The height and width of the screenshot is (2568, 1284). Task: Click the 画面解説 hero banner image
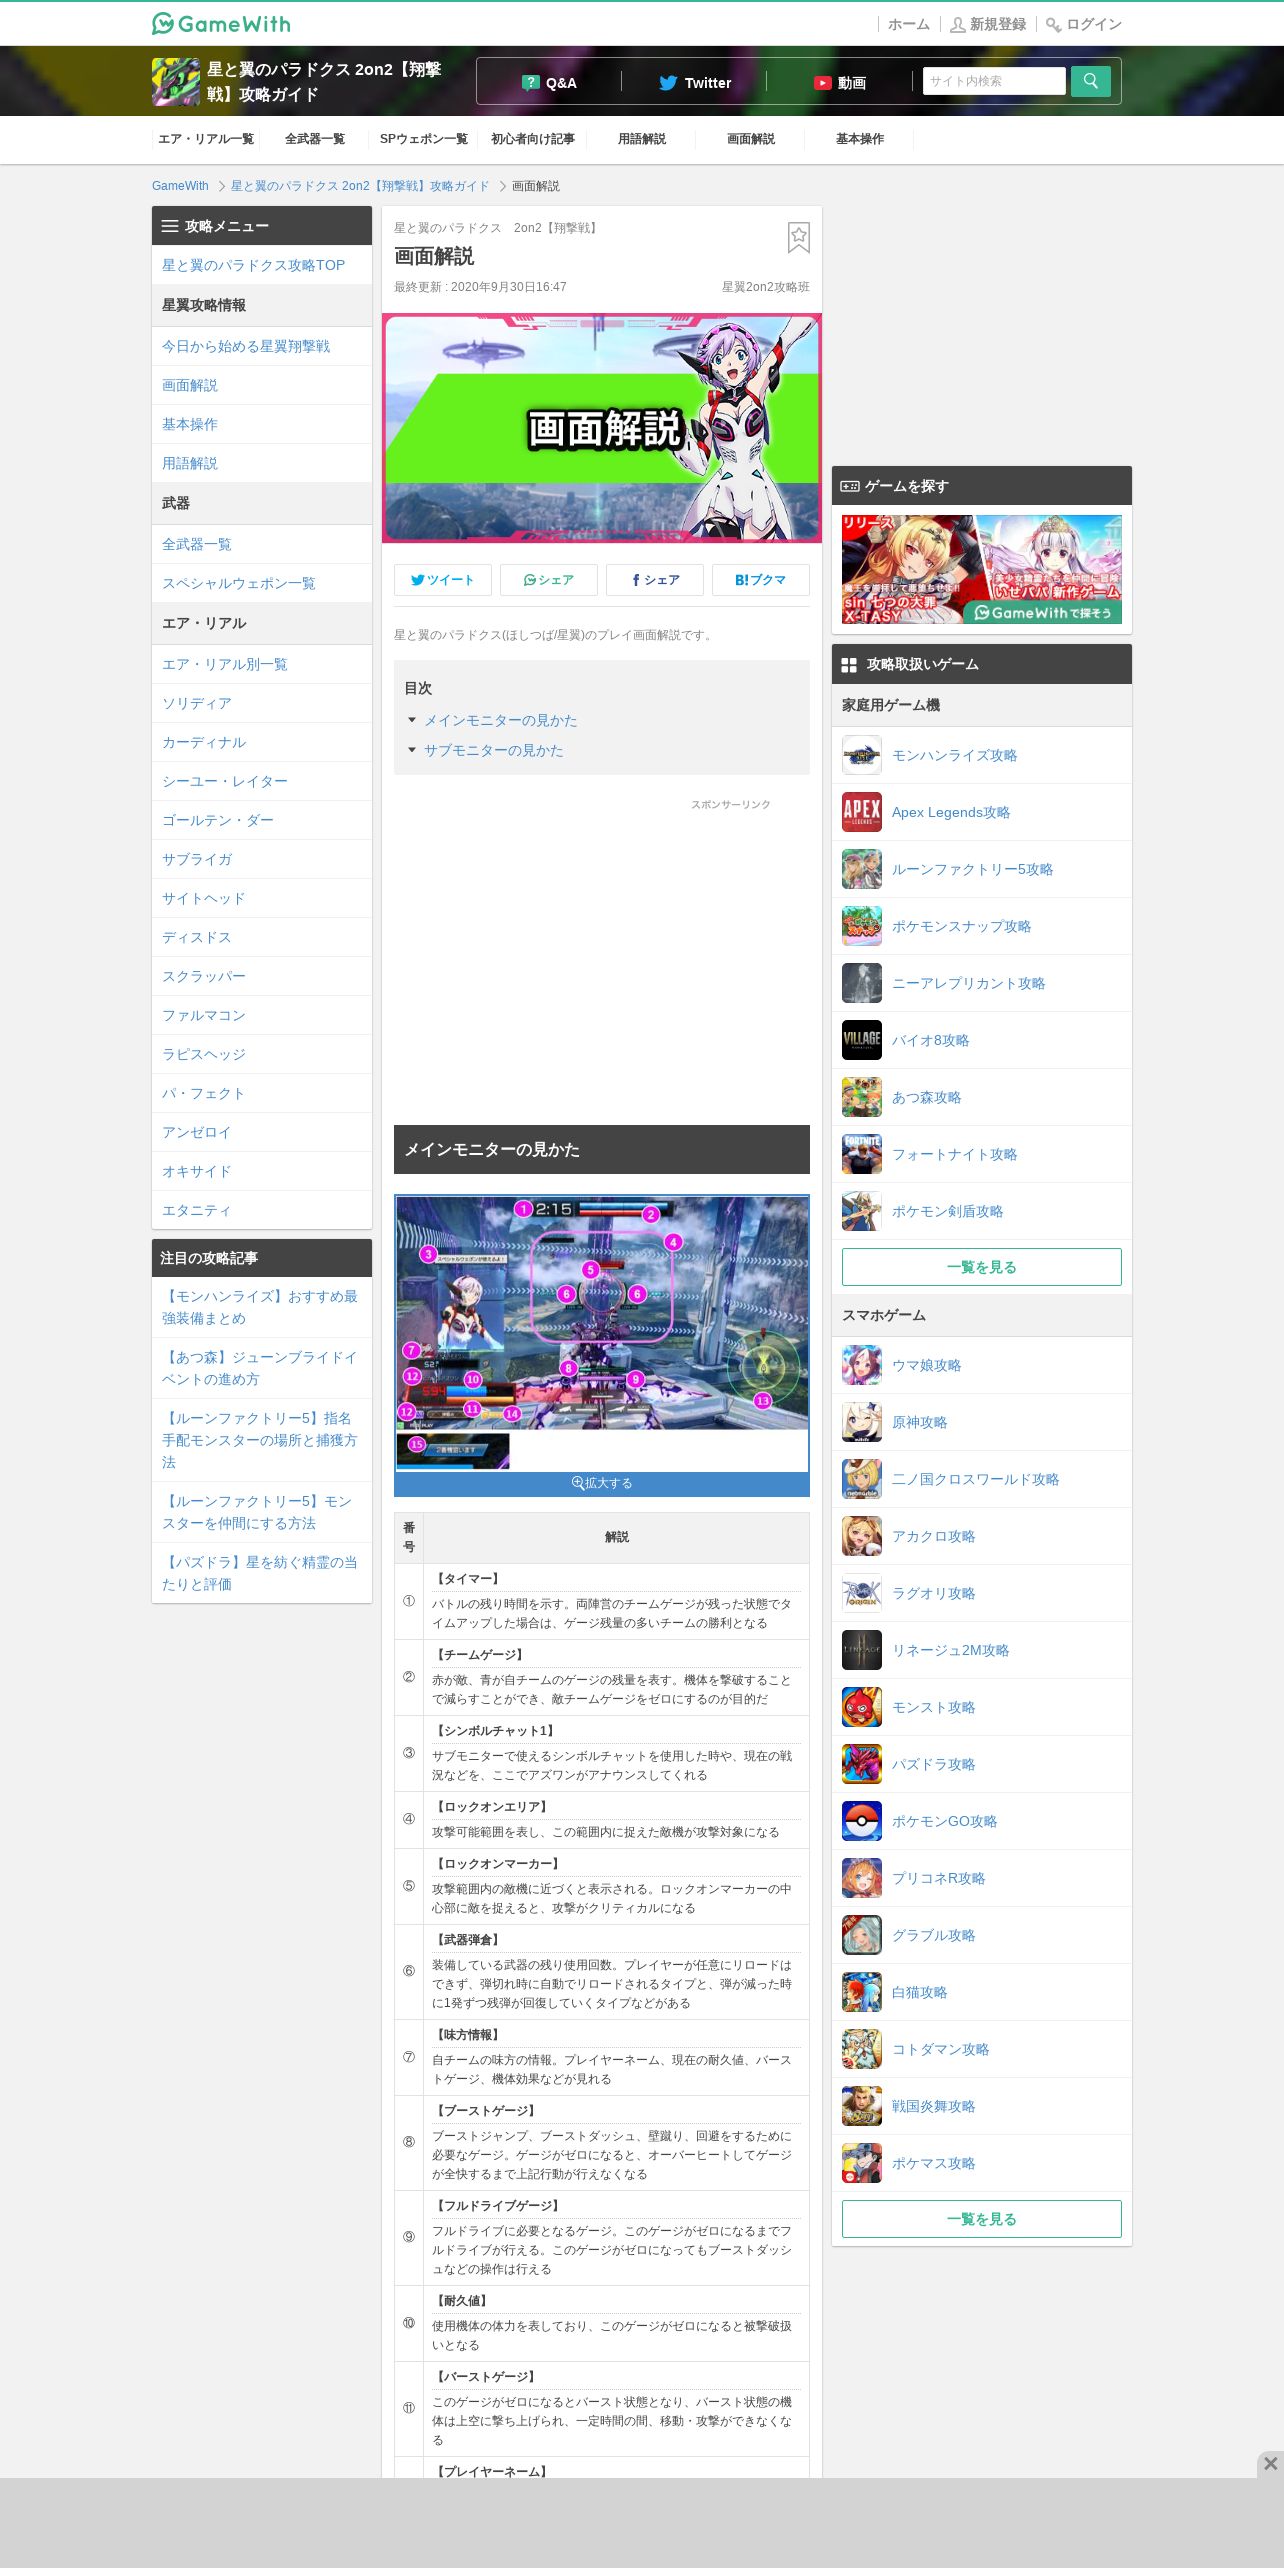[602, 428]
